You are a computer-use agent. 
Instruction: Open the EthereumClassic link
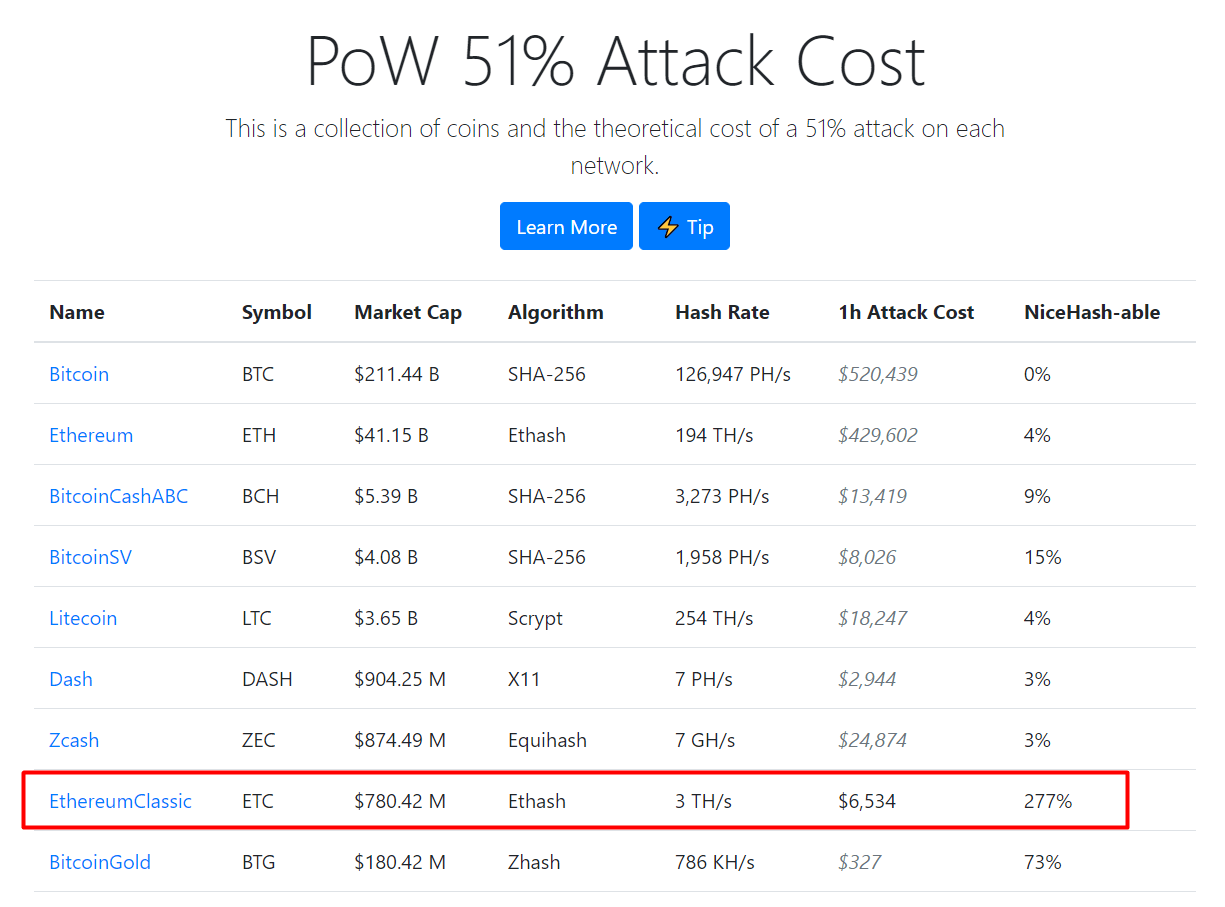tap(120, 801)
